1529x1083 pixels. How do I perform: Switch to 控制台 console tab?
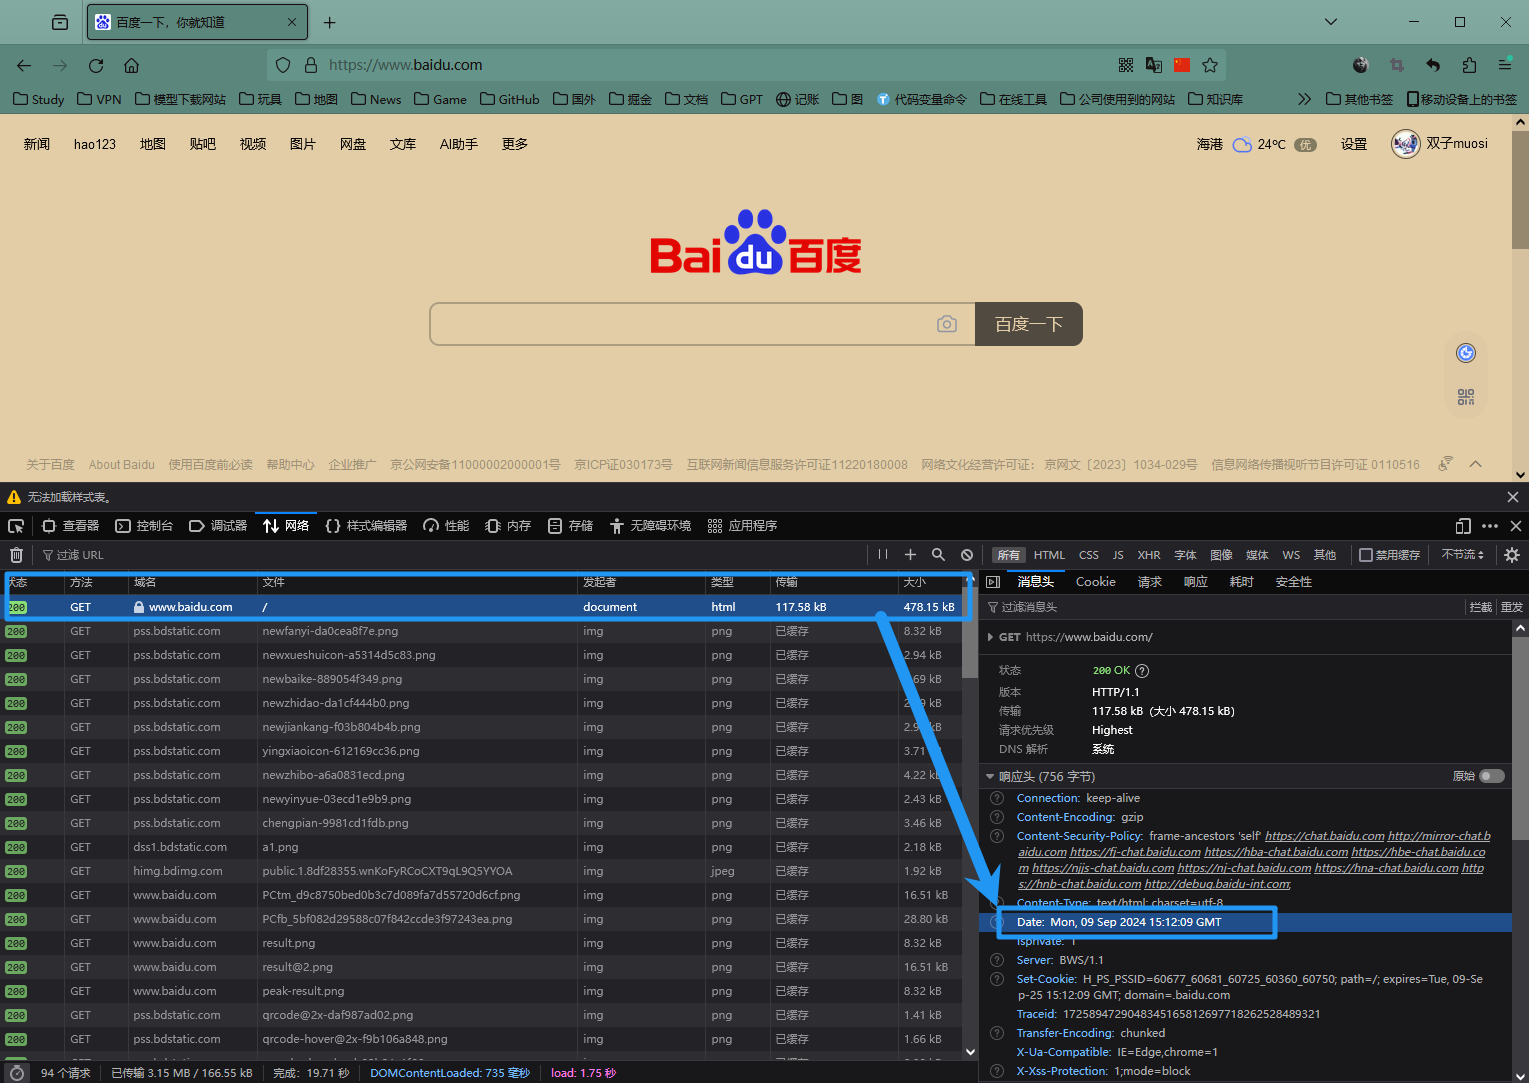(x=144, y=526)
